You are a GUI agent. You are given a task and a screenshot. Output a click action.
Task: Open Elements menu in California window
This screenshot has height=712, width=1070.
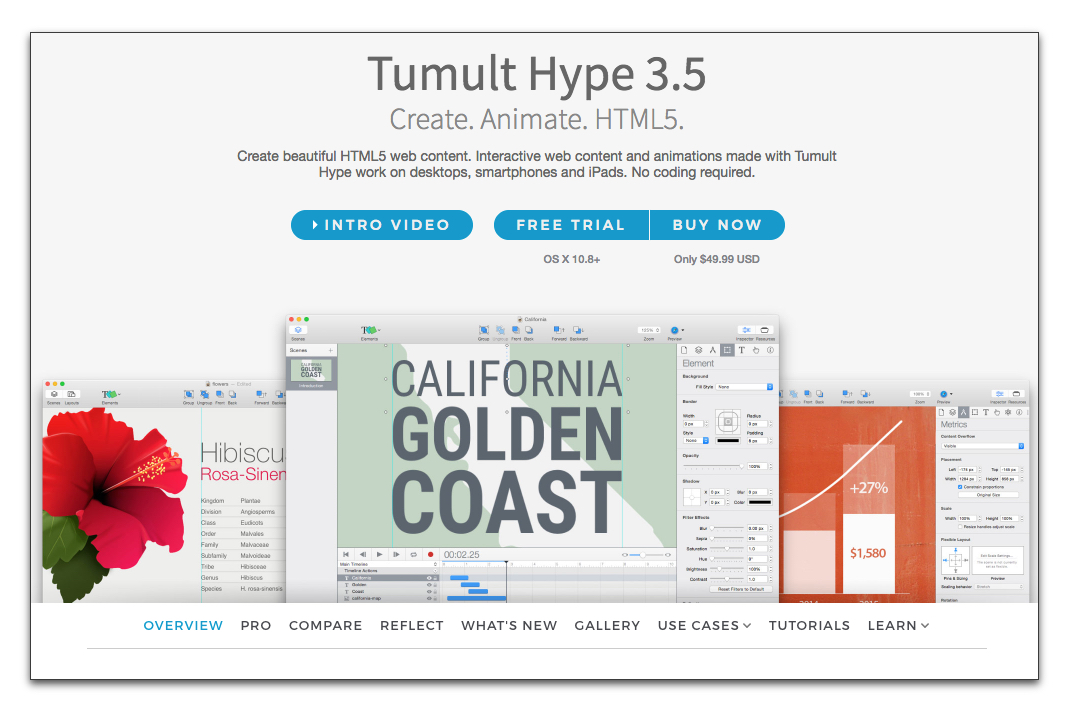[371, 330]
